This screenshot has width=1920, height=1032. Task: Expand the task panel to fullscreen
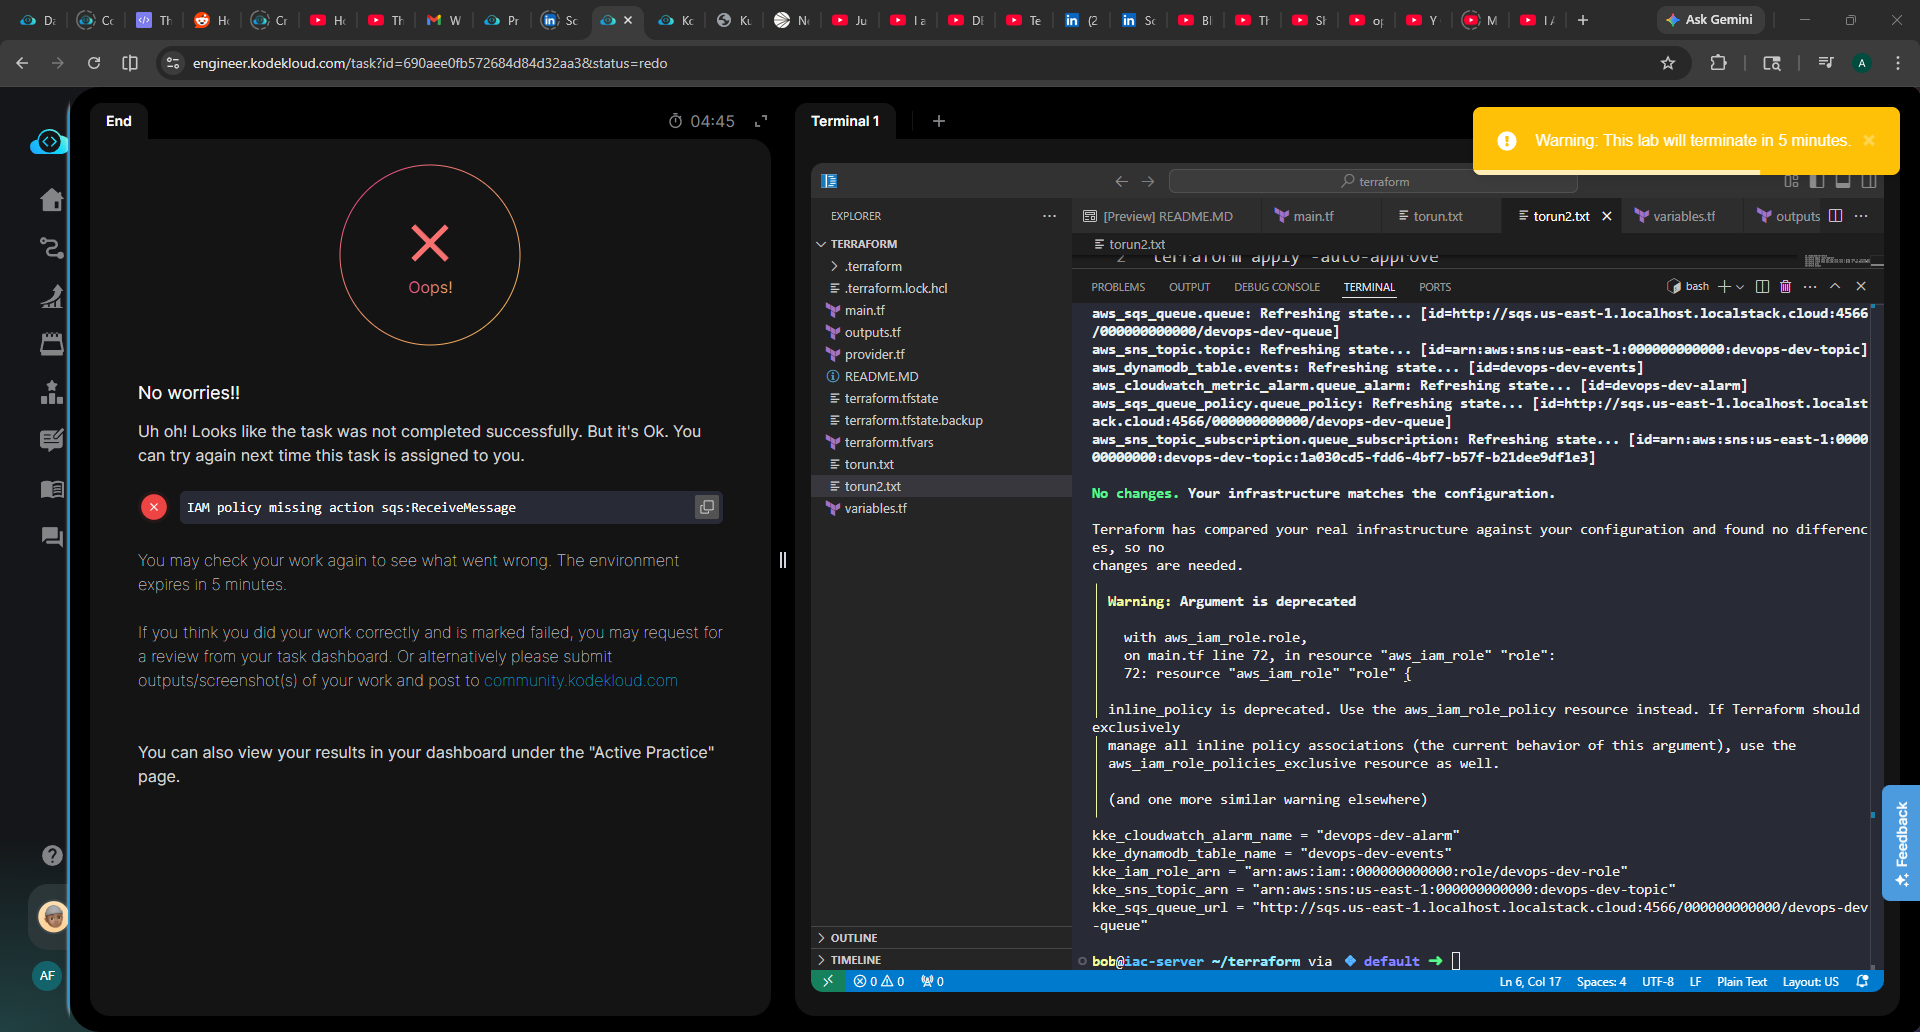[x=761, y=121]
